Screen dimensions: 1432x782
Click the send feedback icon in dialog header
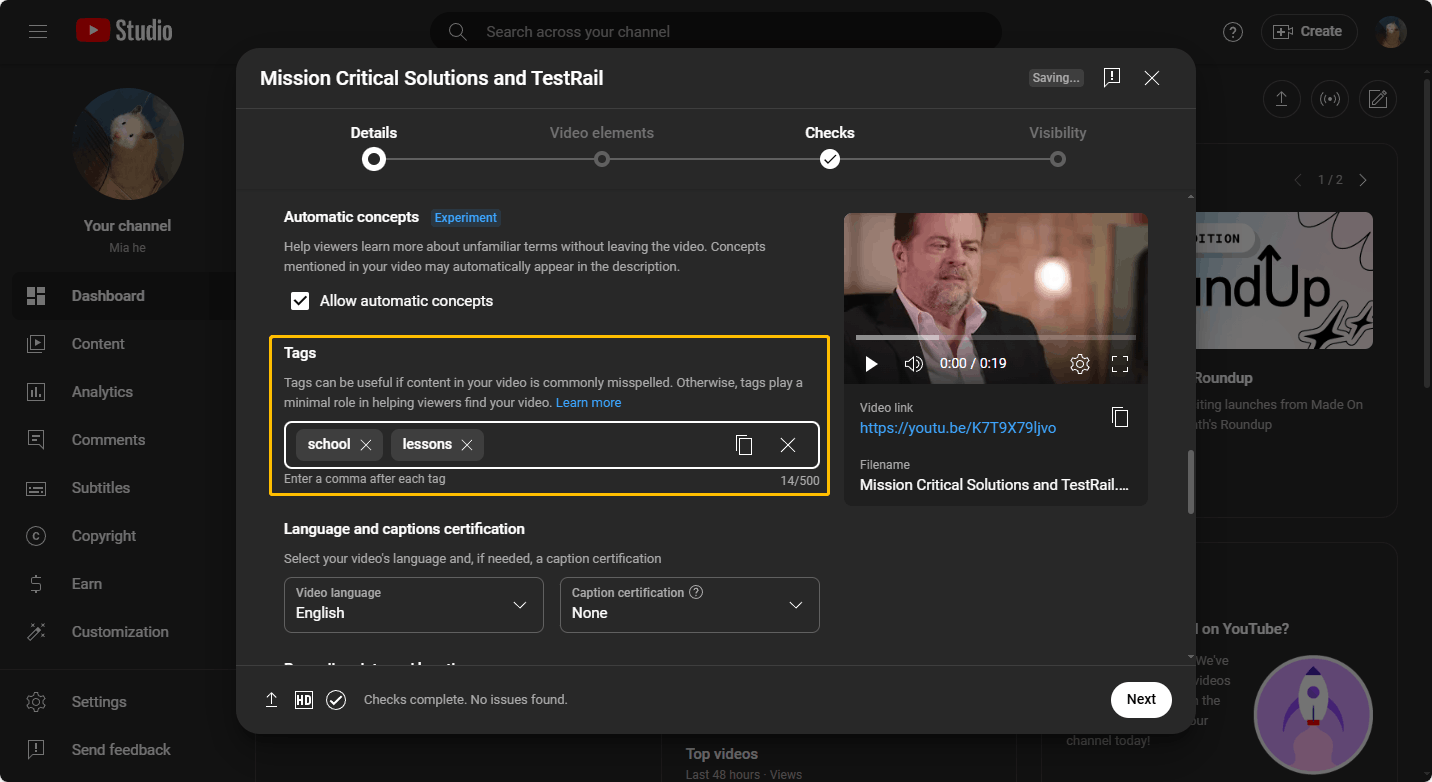pos(1111,78)
